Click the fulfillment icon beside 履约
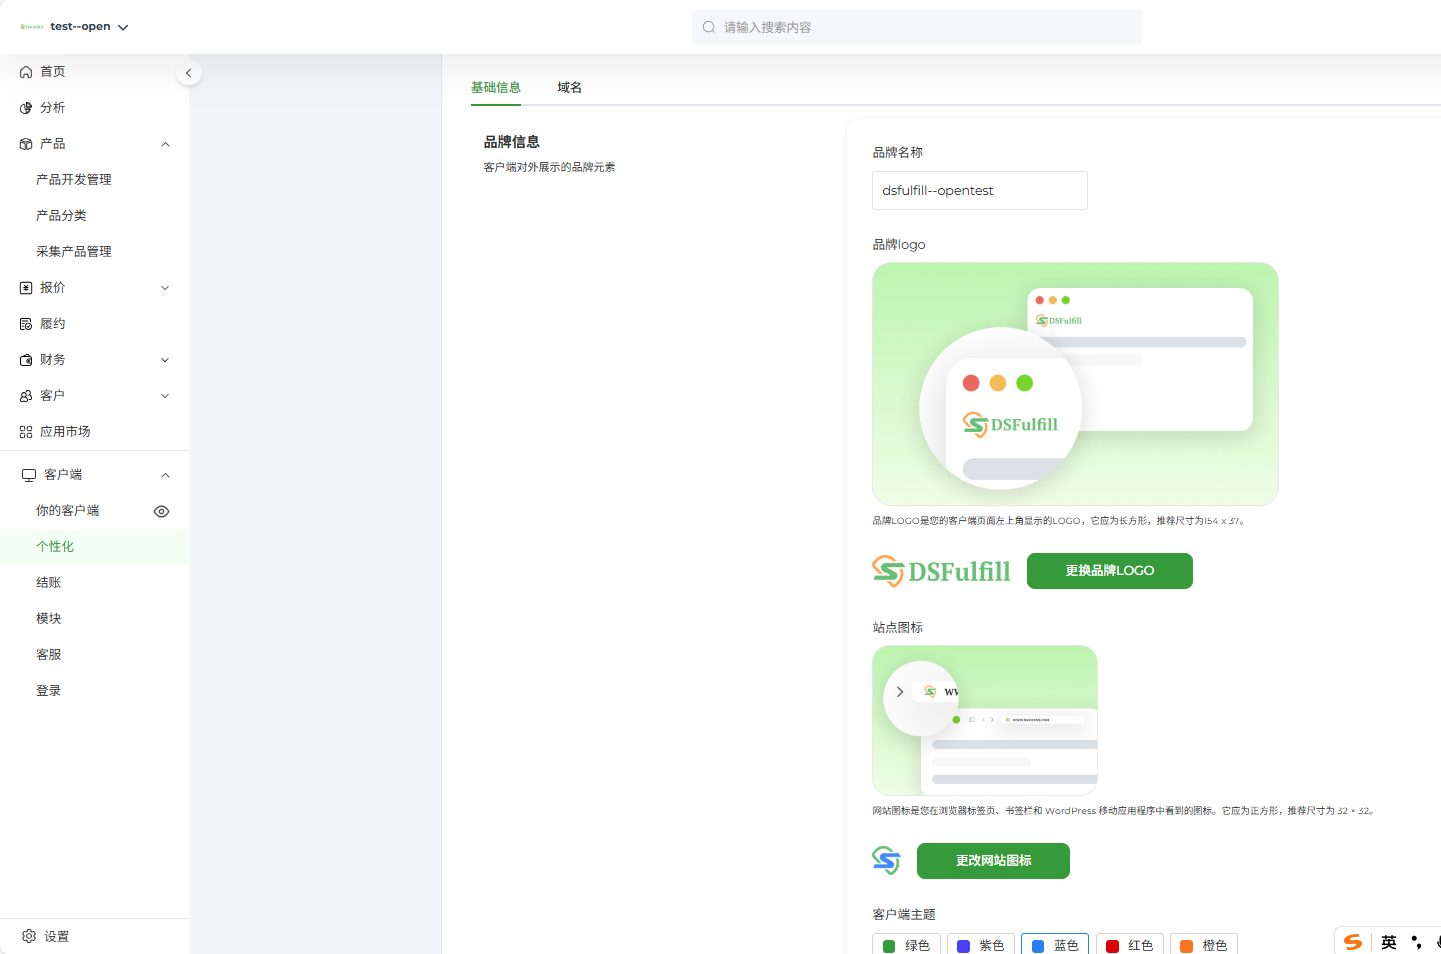The width and height of the screenshot is (1441, 954). click(26, 324)
